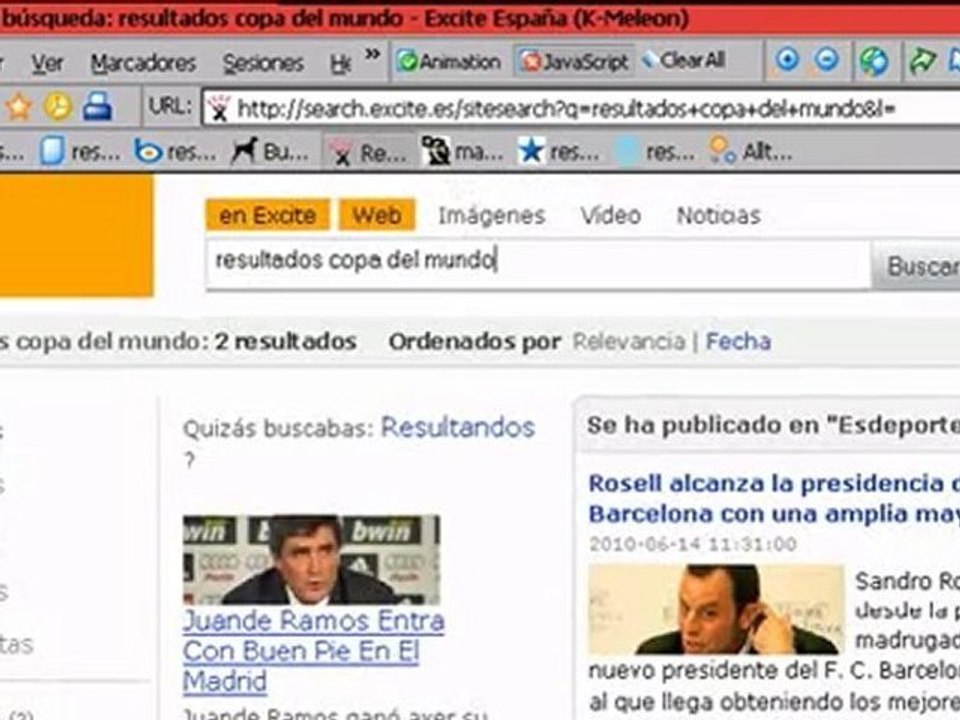The image size is (960, 720).
Task: Open the Rosell alcanza la presidencia headline
Action: pos(774,498)
